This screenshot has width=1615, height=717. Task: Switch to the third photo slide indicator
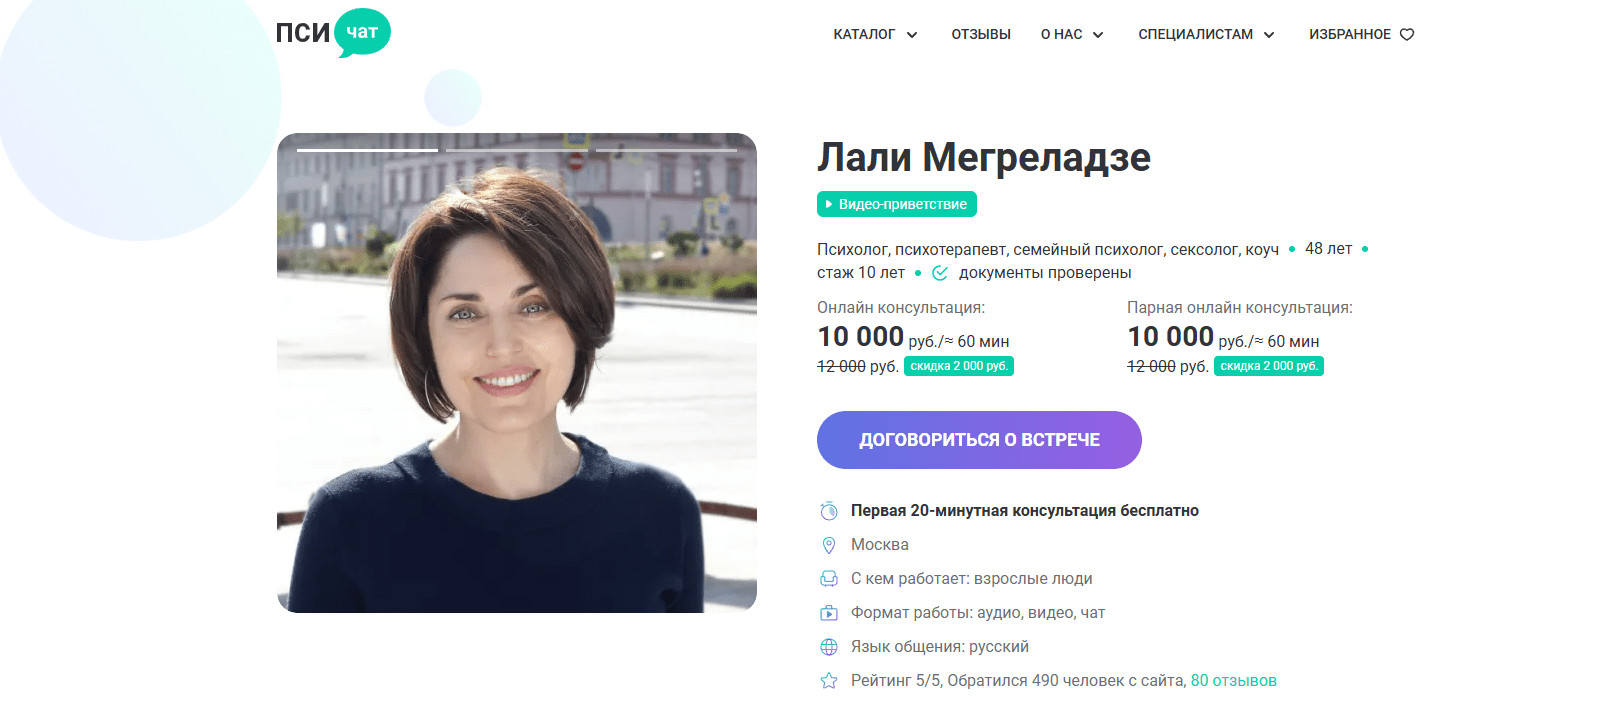tap(666, 150)
